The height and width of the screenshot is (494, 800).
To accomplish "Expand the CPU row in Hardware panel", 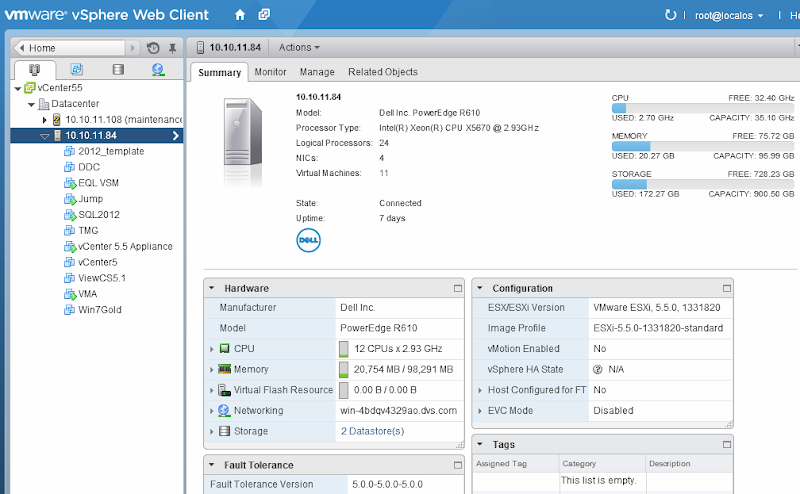I will (212, 349).
